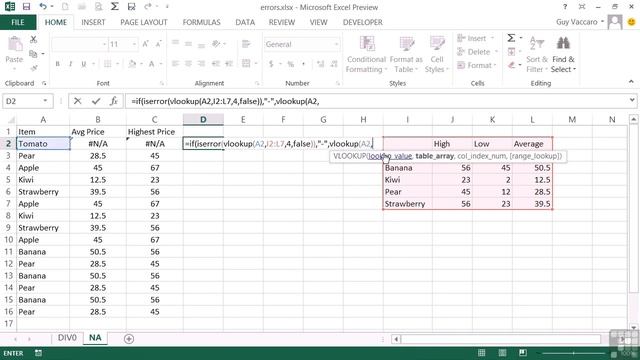
Task: Click the vertical scrollbar up arrow
Action: click(633, 119)
